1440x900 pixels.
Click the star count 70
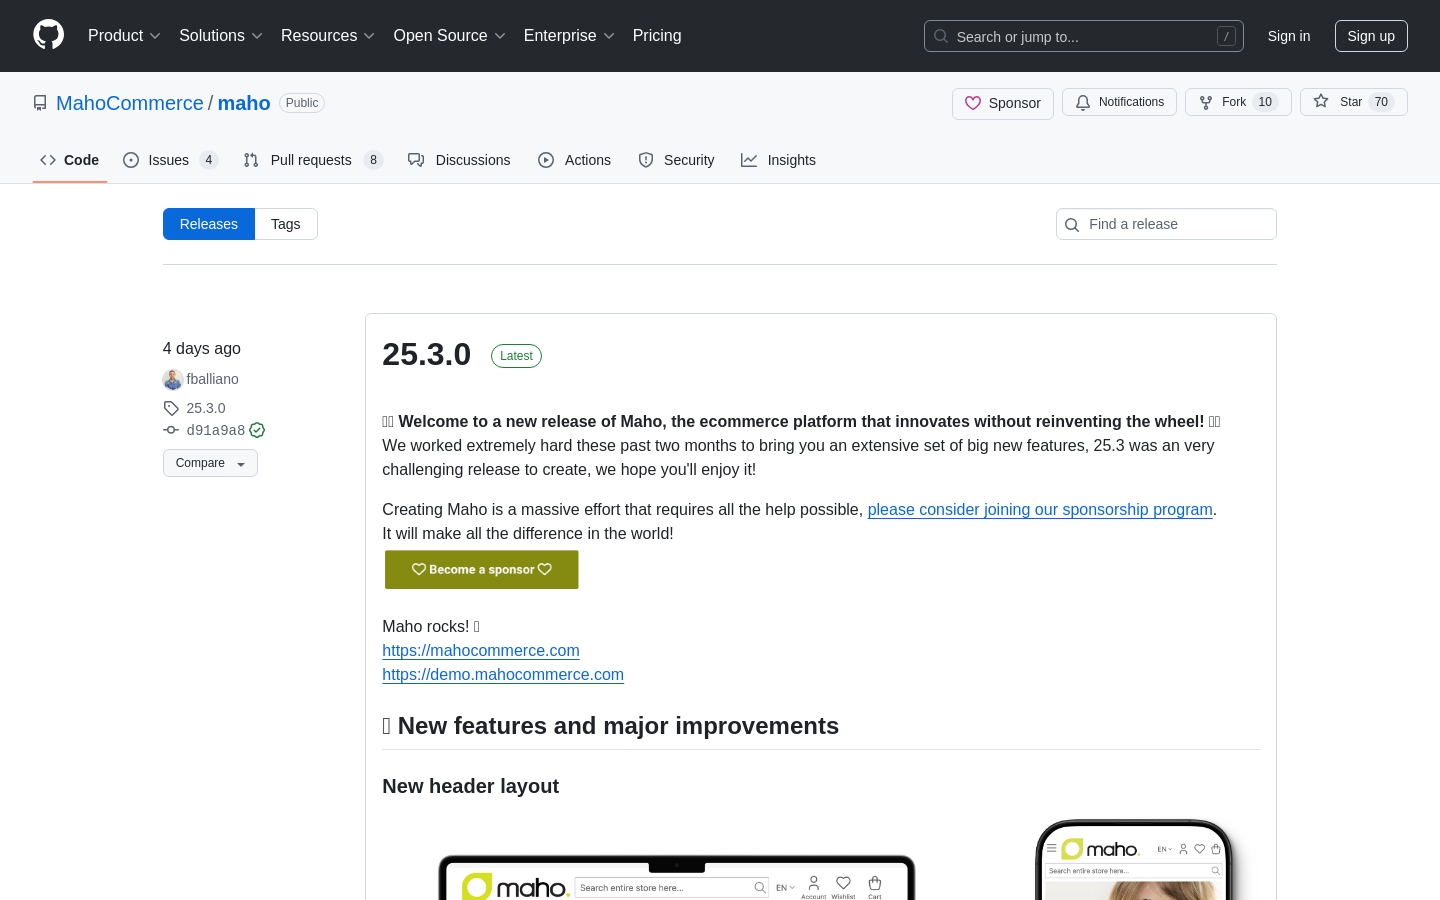(1381, 102)
